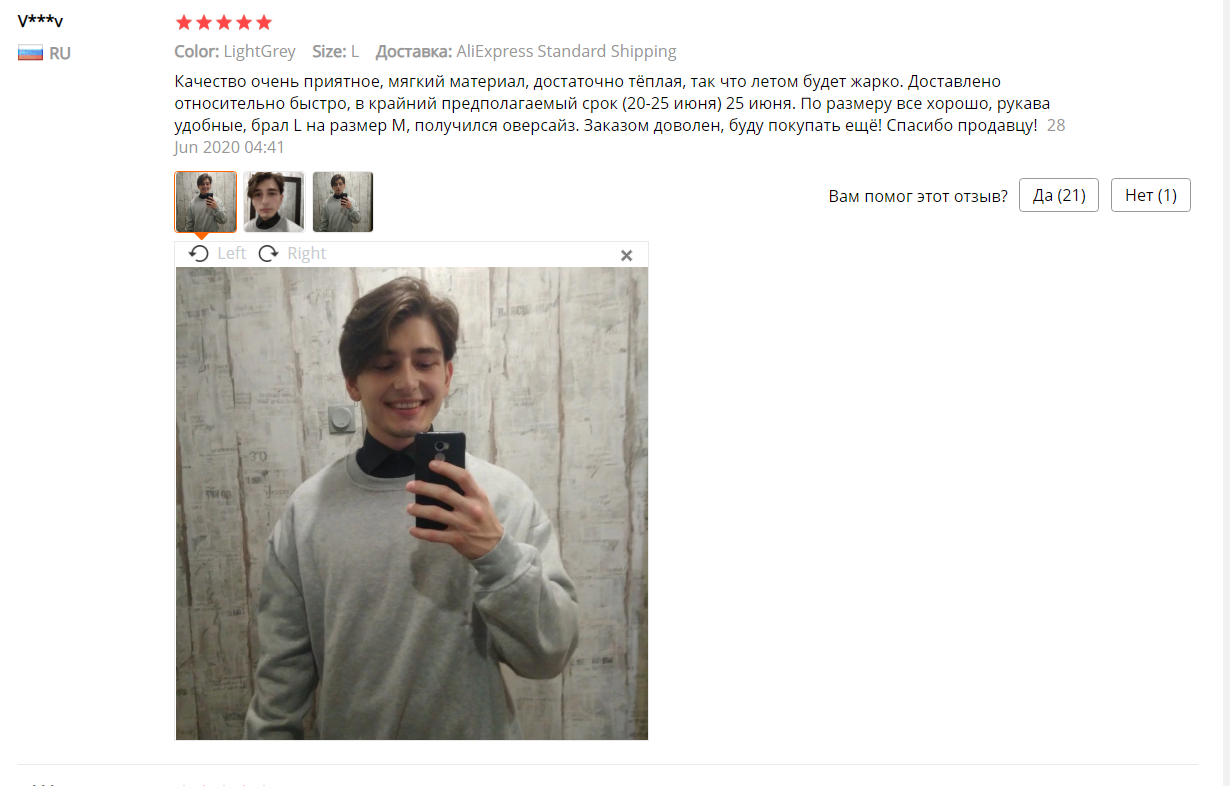Vote Да (21) on review helpfulness

coord(1059,195)
